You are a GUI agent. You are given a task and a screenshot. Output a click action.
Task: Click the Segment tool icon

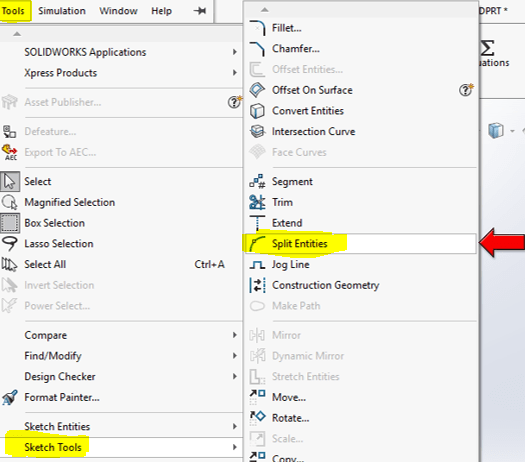point(257,181)
